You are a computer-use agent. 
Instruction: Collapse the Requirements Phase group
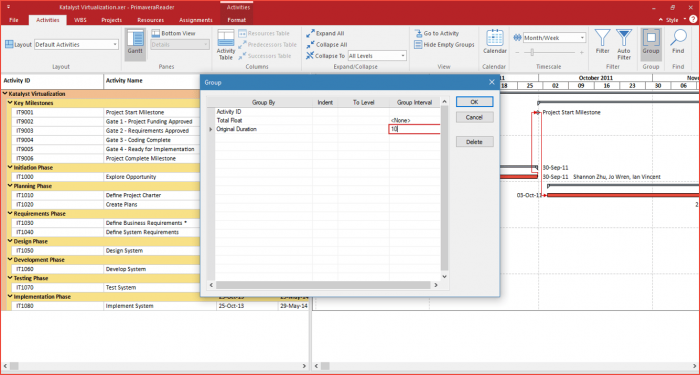pos(10,214)
